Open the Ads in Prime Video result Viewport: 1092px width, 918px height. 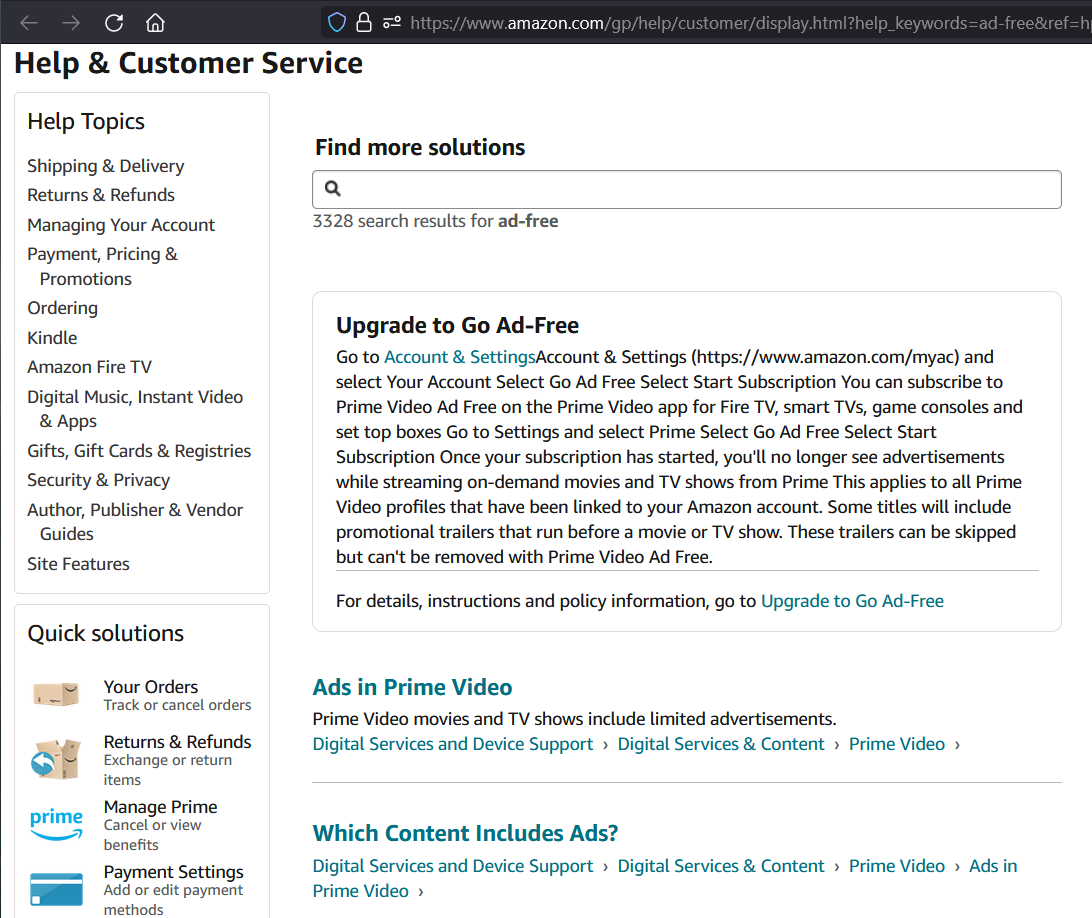pyautogui.click(x=412, y=687)
